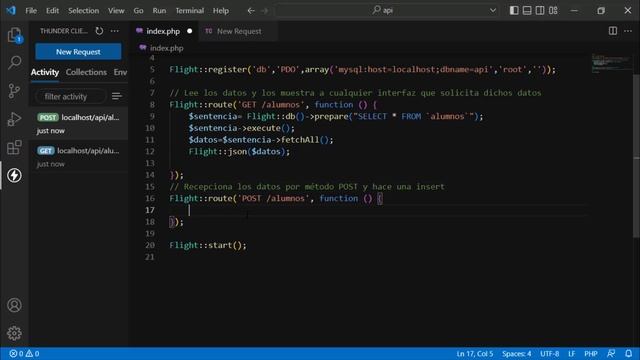Change language mode via PHP status item

coord(591,353)
